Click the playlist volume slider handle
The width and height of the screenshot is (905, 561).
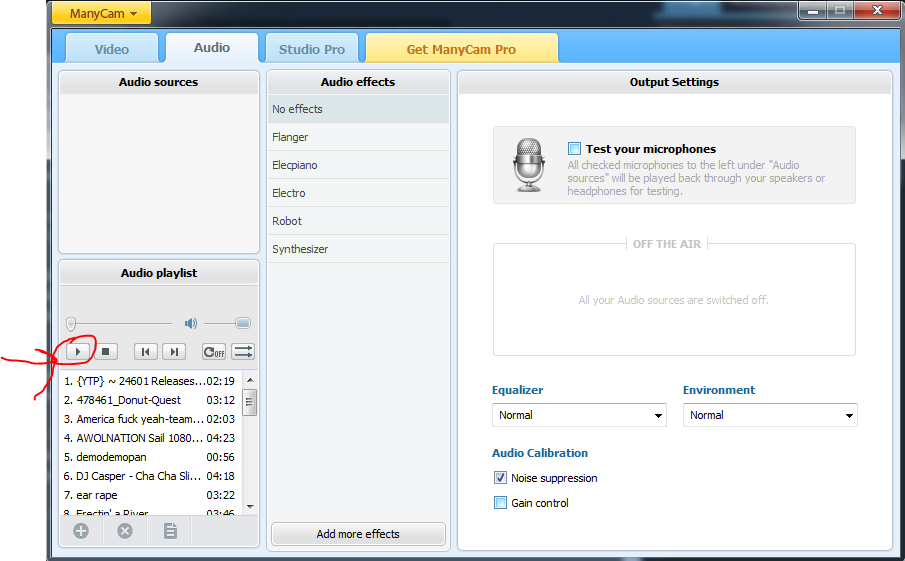[243, 323]
